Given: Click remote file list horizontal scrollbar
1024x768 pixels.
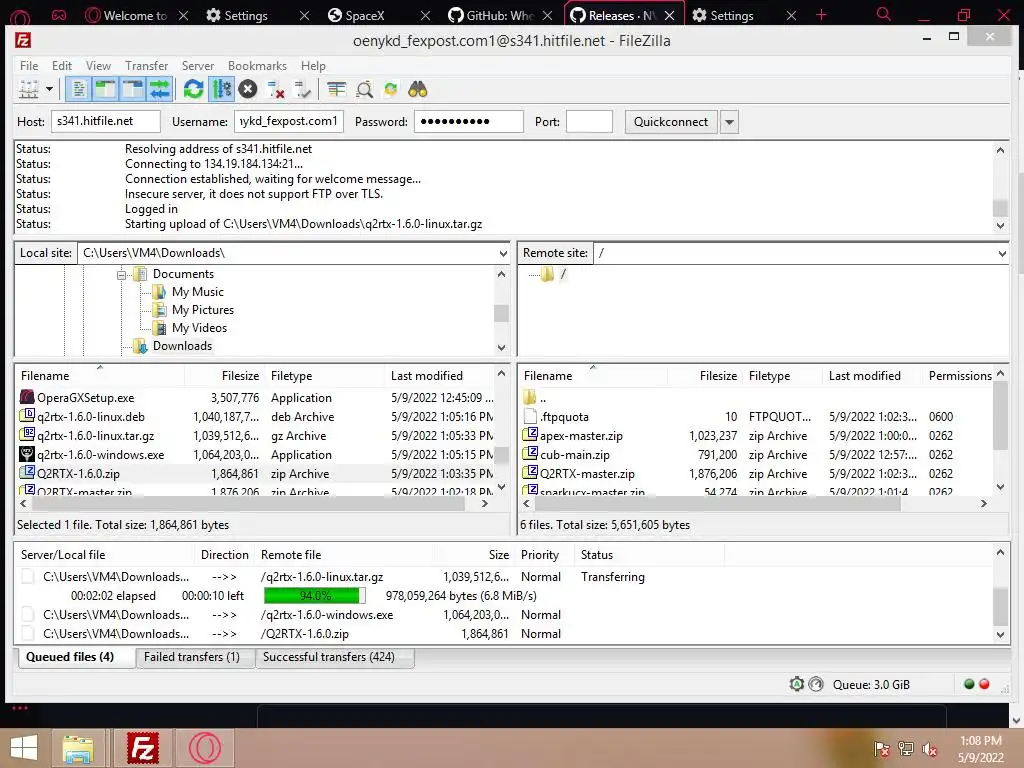Looking at the screenshot, I should [716, 504].
